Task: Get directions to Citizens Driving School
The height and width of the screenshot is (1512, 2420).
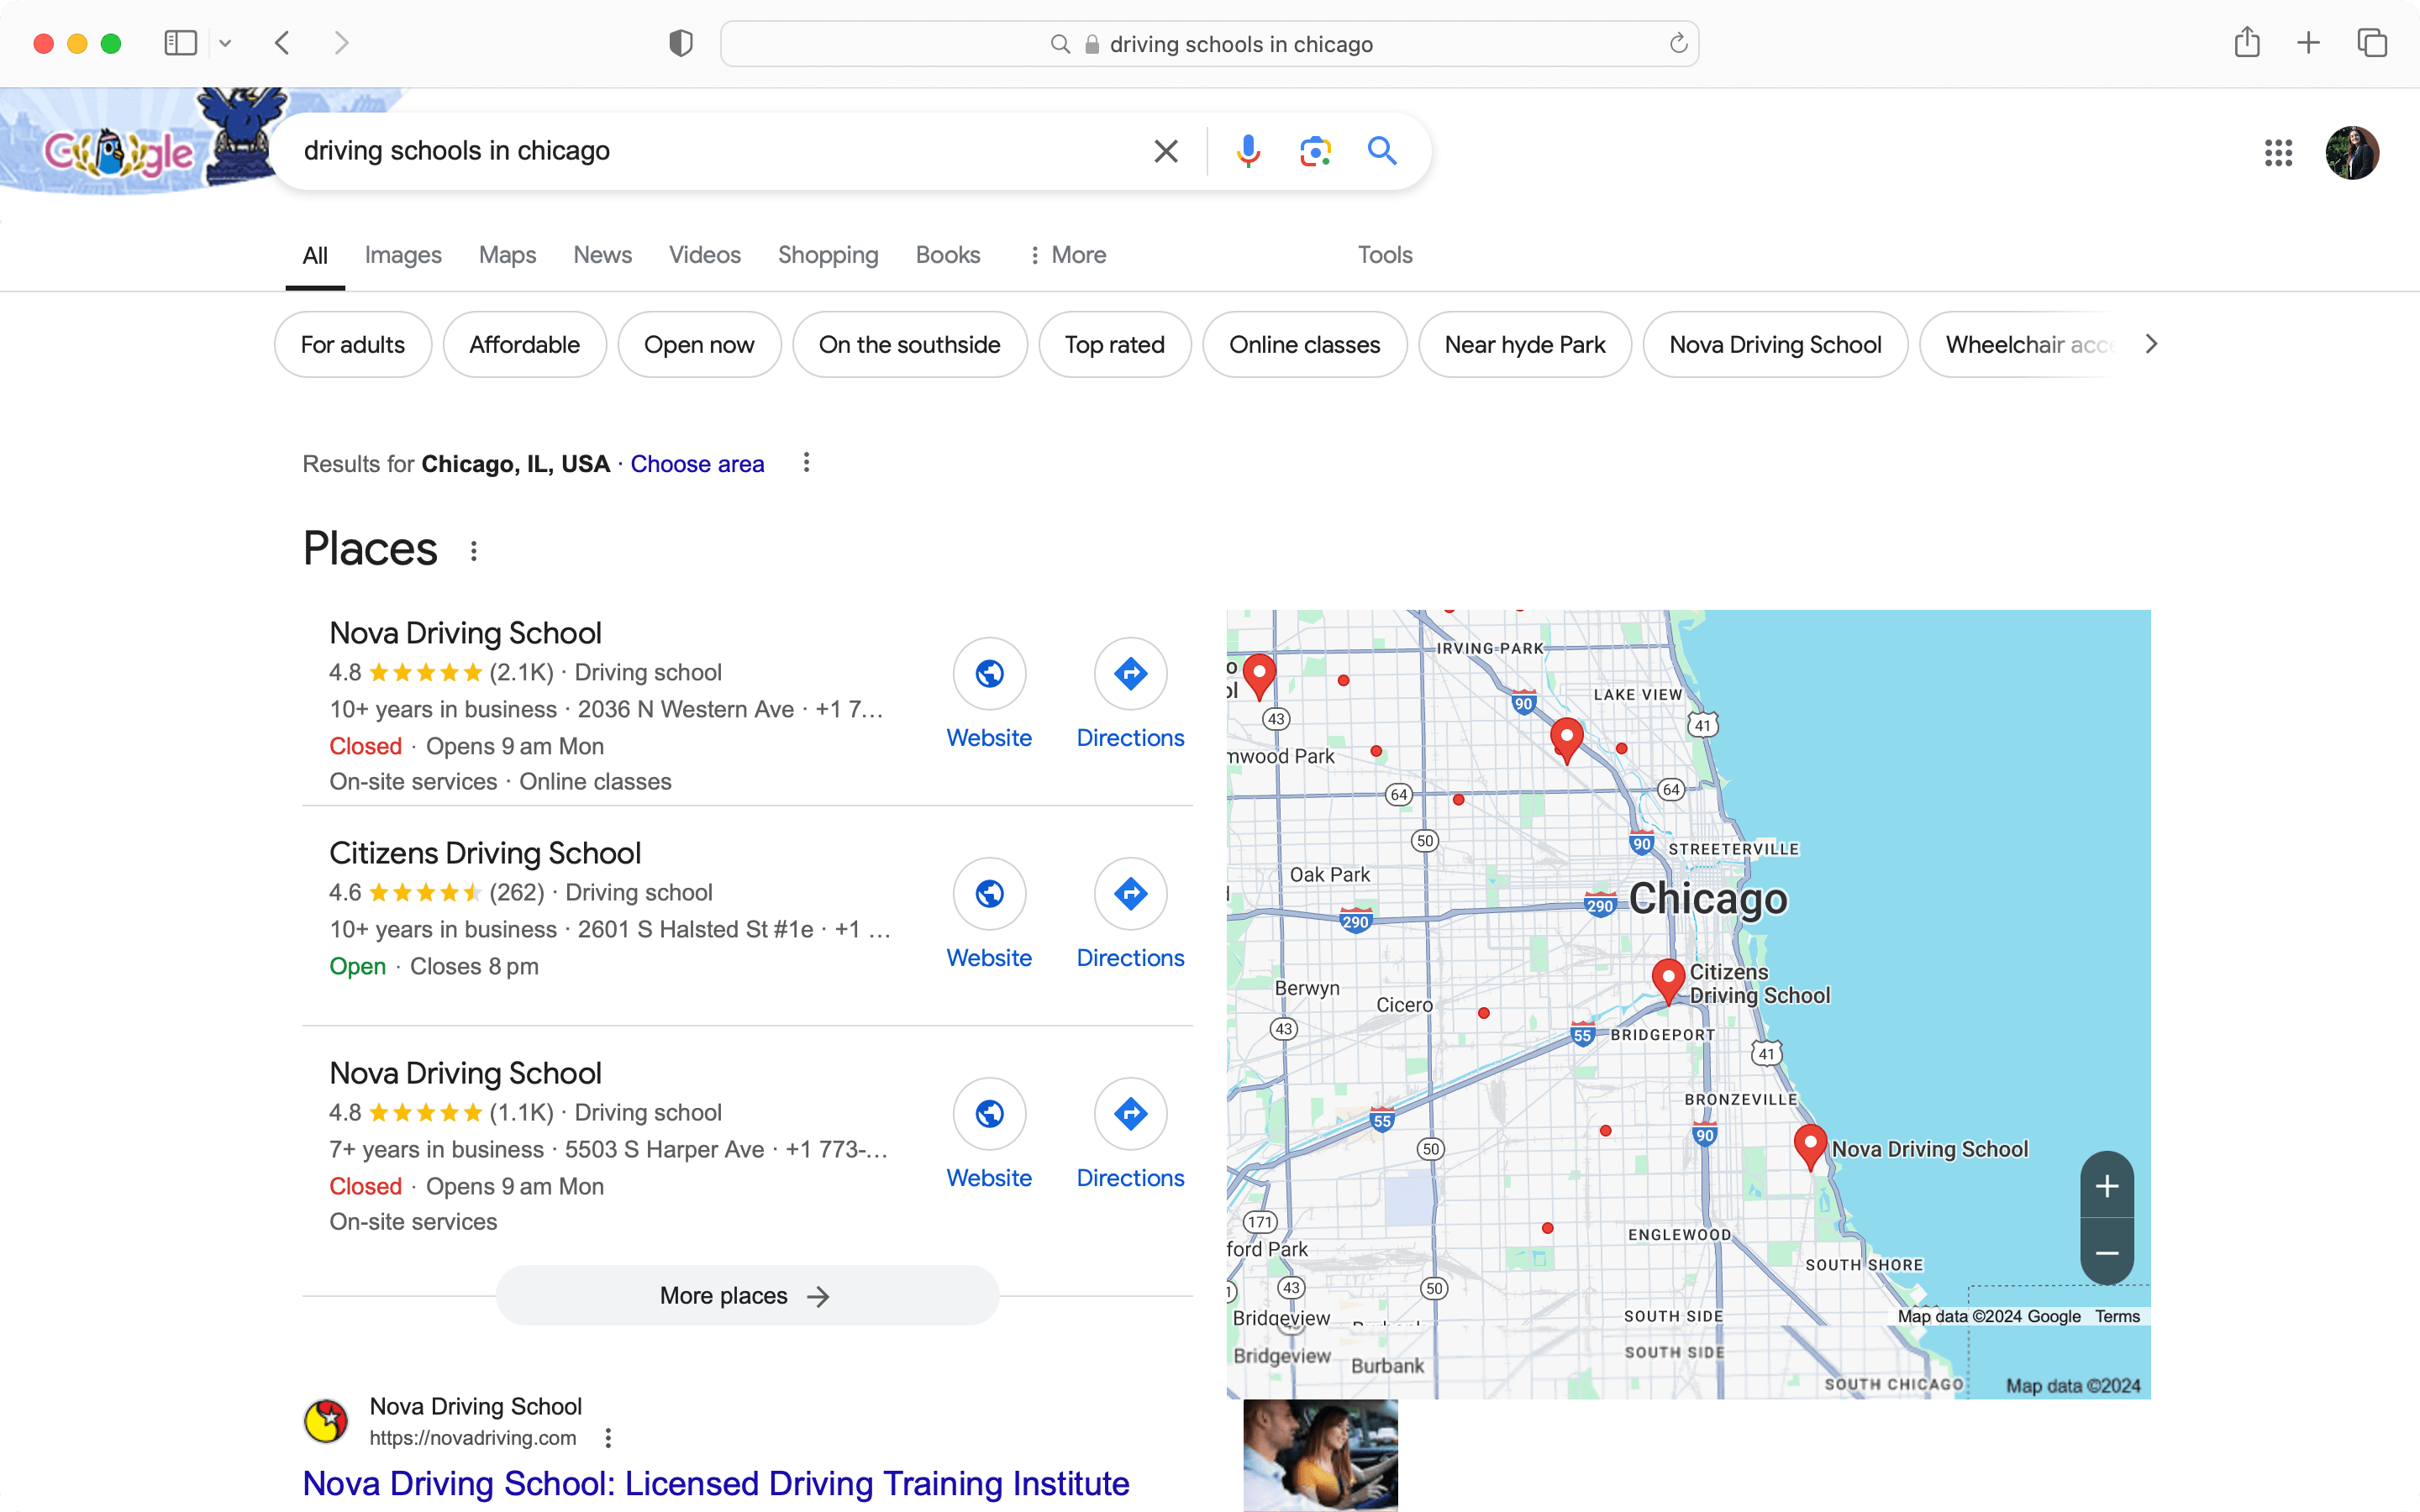Action: tap(1130, 914)
